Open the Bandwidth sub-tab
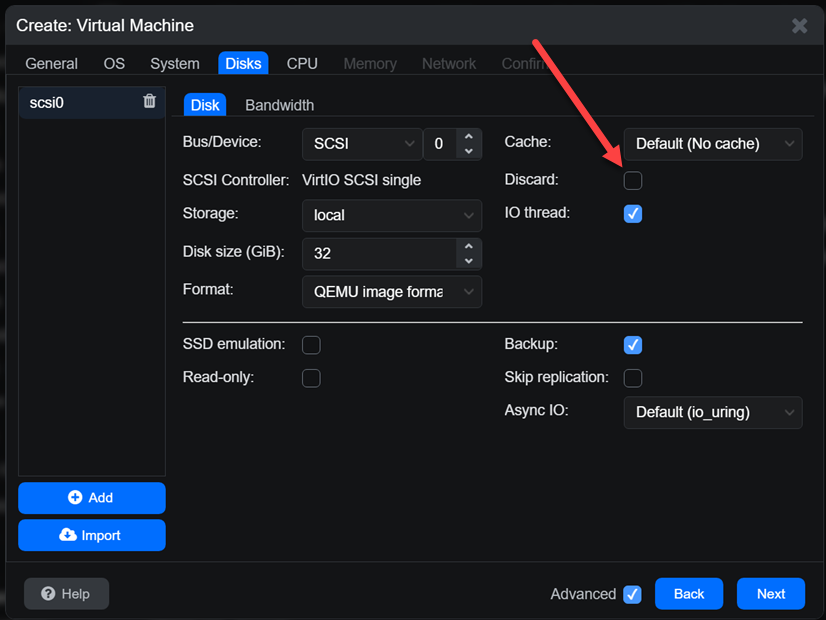The width and height of the screenshot is (826, 620). [x=280, y=105]
